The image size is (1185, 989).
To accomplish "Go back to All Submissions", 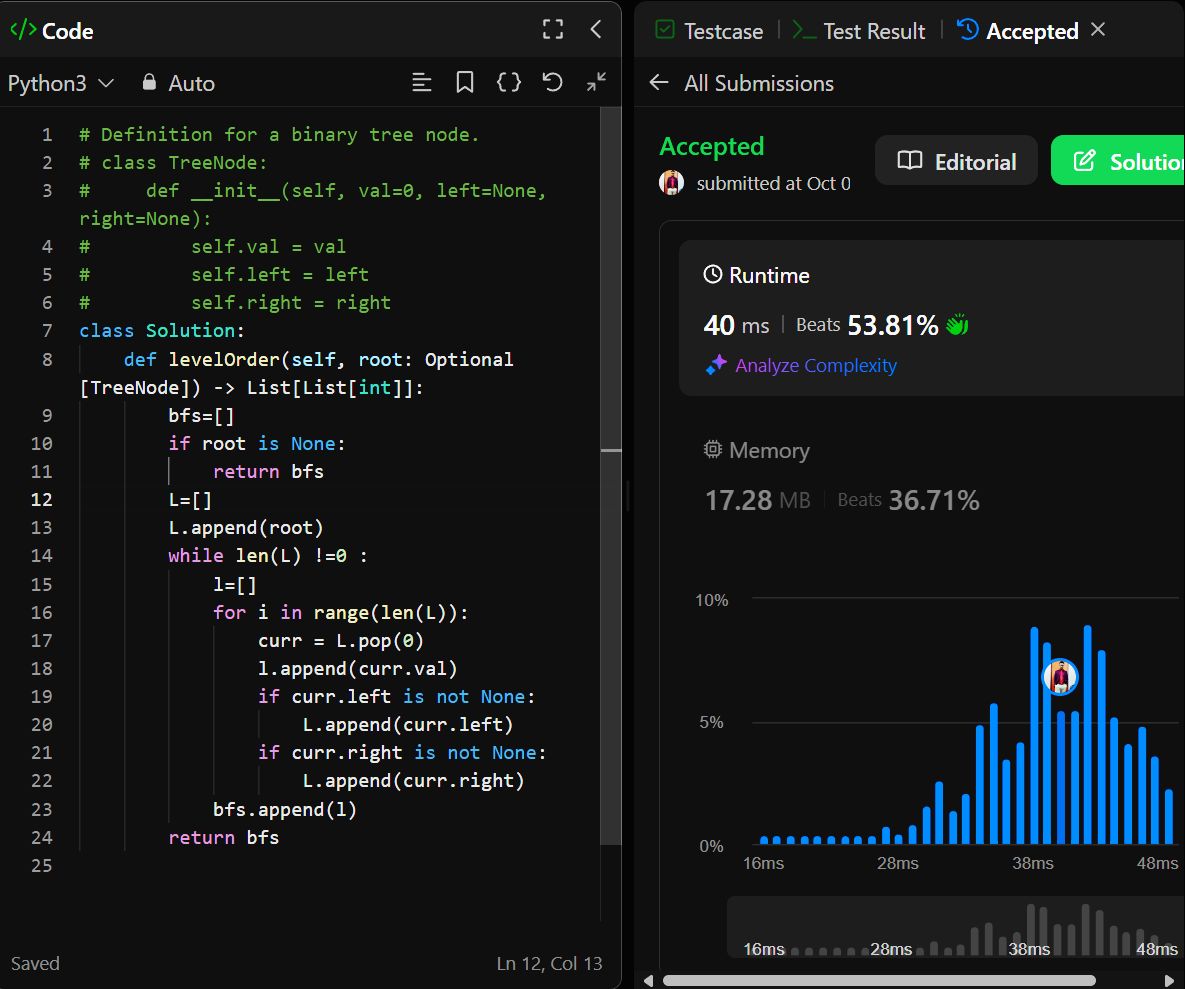I will click(741, 84).
